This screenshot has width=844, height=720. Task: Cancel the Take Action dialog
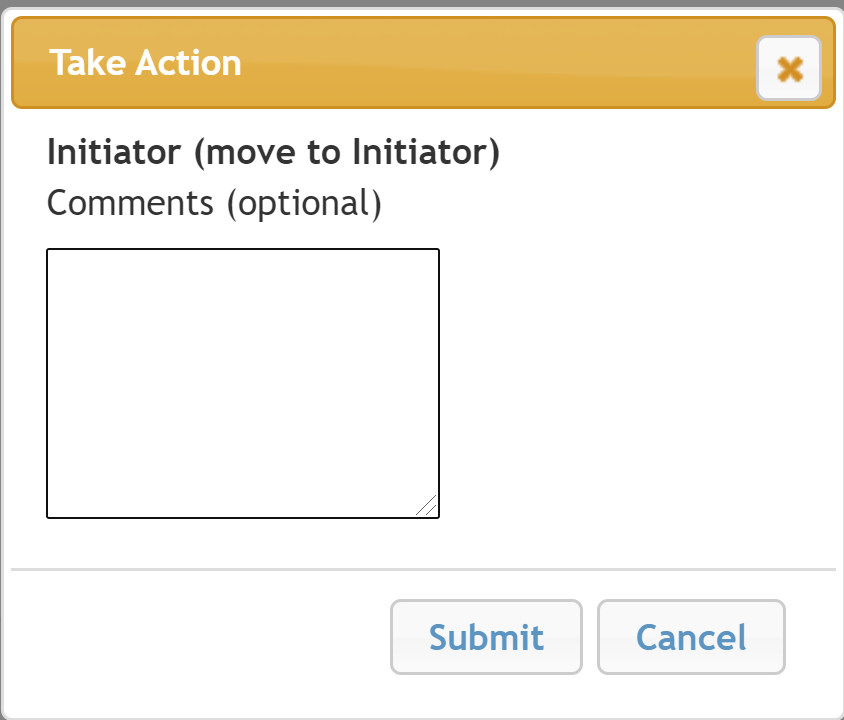[691, 637]
